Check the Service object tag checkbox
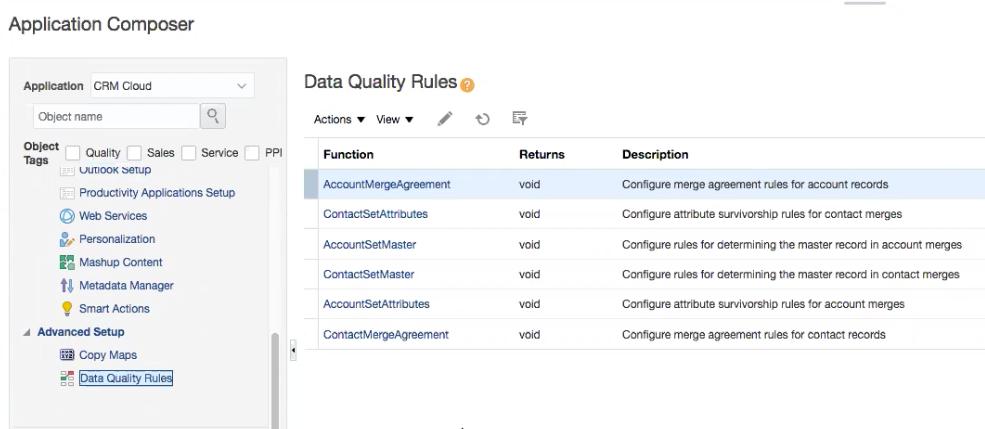Image resolution: width=985 pixels, height=429 pixels. tap(189, 153)
